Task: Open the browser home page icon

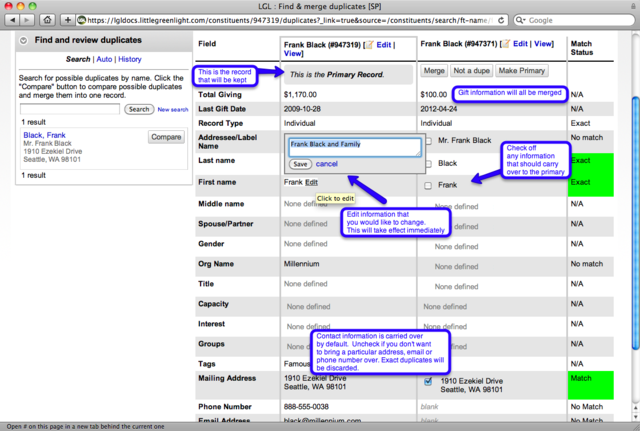Action: click(x=47, y=20)
